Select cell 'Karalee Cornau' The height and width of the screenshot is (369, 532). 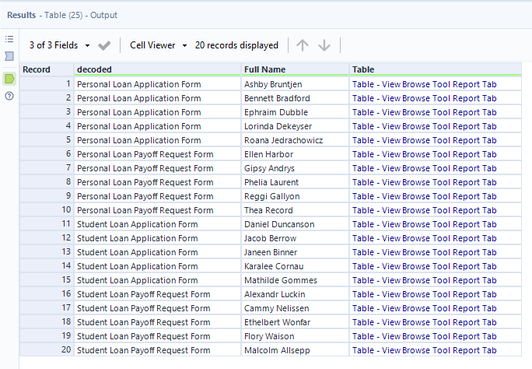tap(295, 266)
